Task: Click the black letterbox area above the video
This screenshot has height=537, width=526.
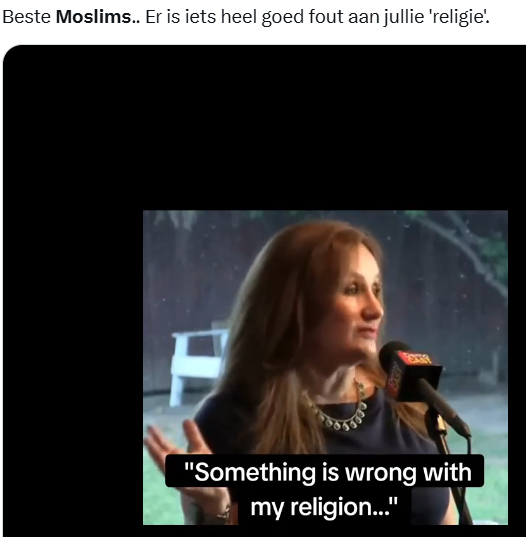Action: 264,127
